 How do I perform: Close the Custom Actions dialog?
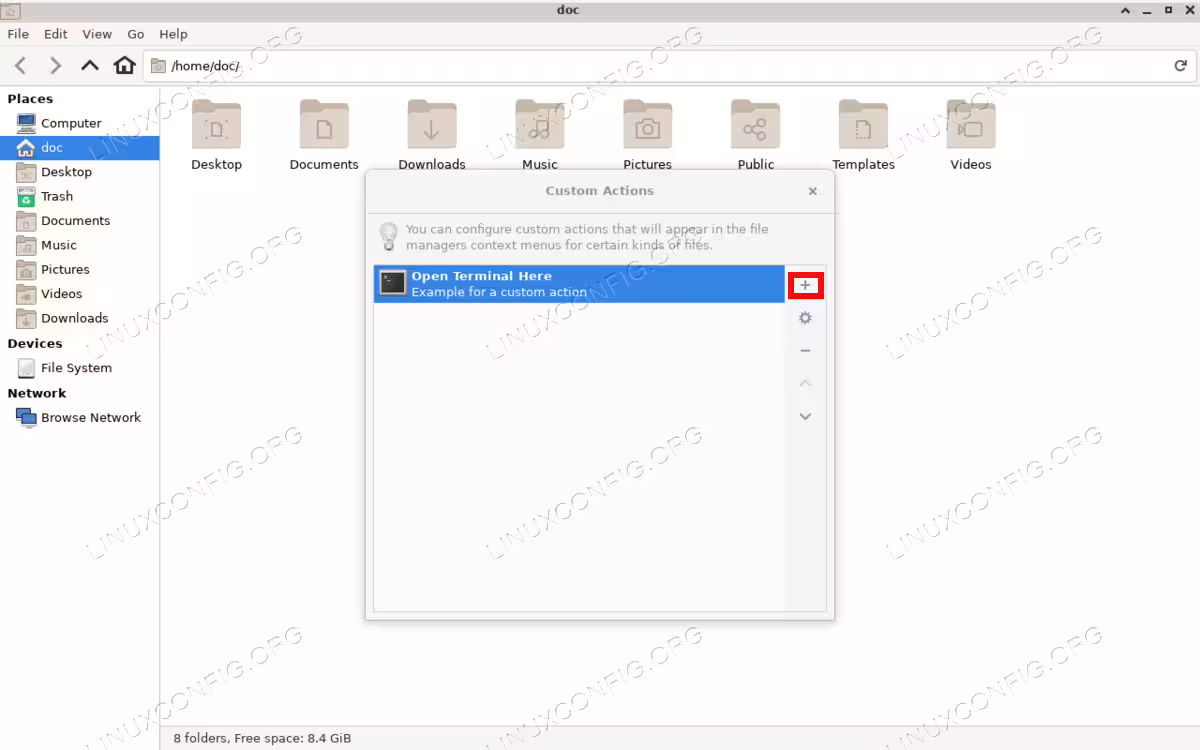(x=813, y=191)
